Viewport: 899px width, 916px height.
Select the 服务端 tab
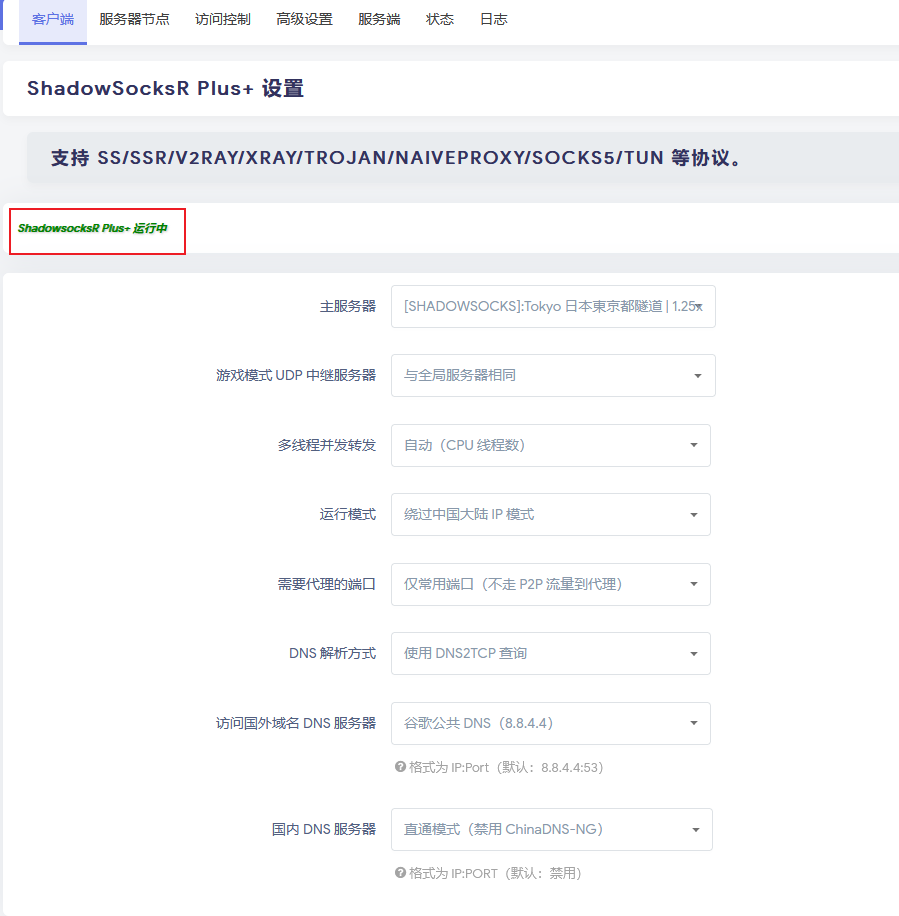coord(379,19)
